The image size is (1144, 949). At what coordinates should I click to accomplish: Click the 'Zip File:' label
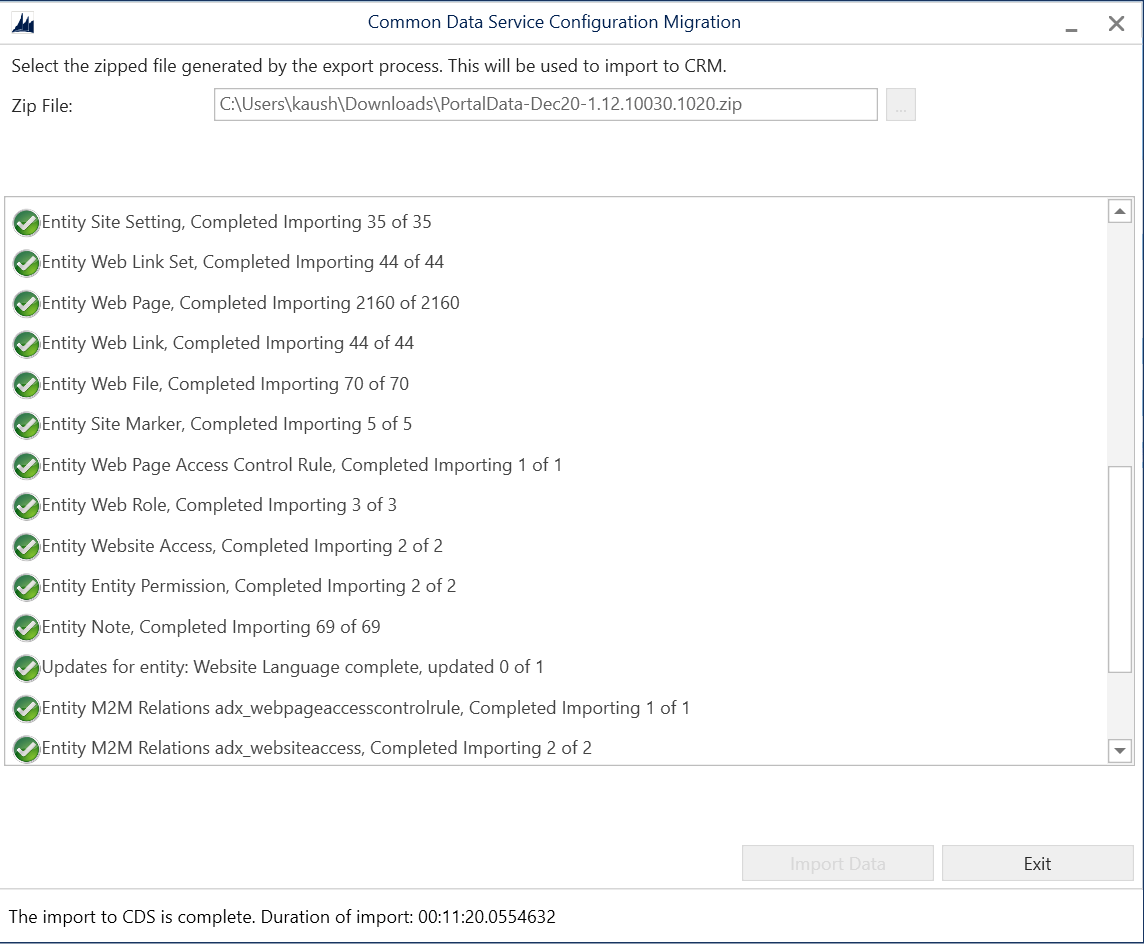[42, 106]
